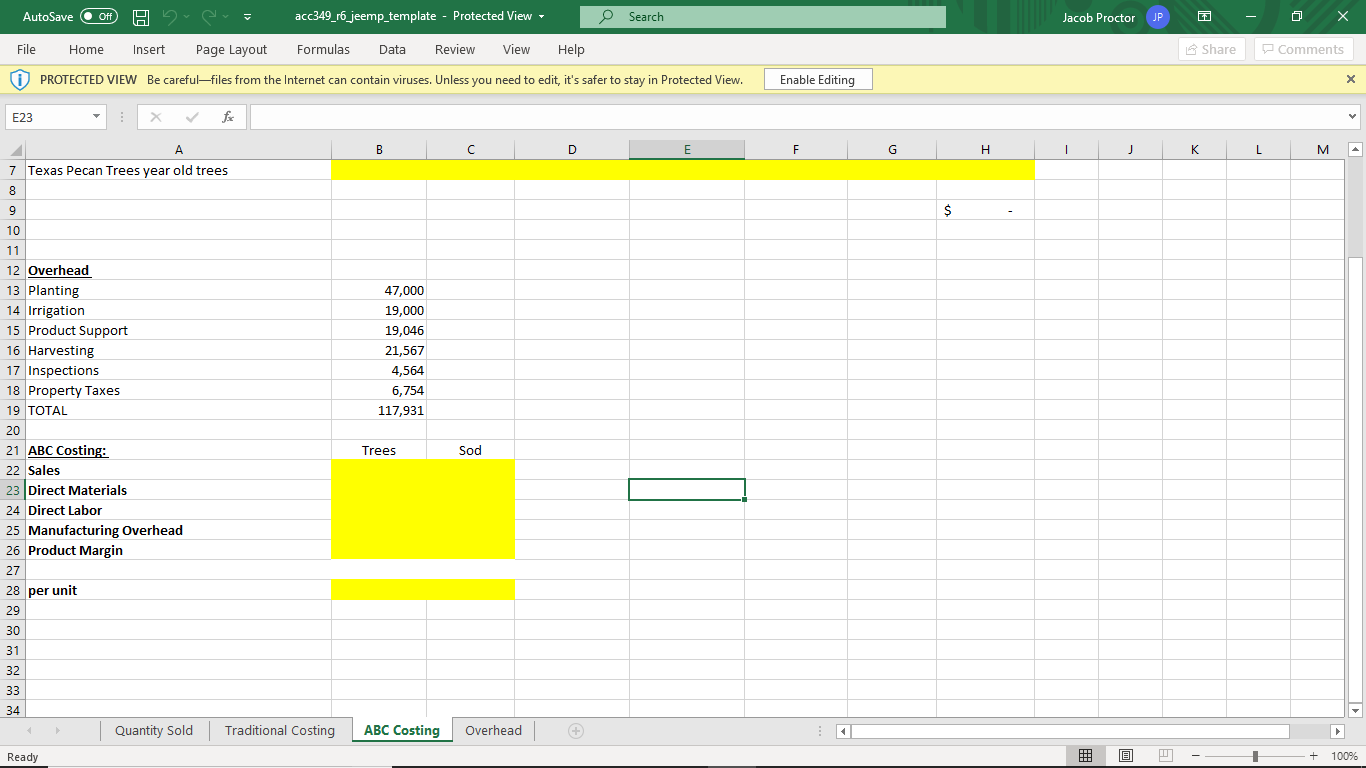Click the Share button

pos(1210,49)
